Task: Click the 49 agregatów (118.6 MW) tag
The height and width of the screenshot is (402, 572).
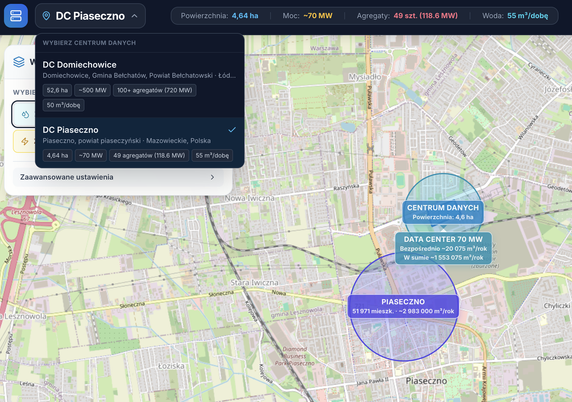Action: tap(149, 155)
